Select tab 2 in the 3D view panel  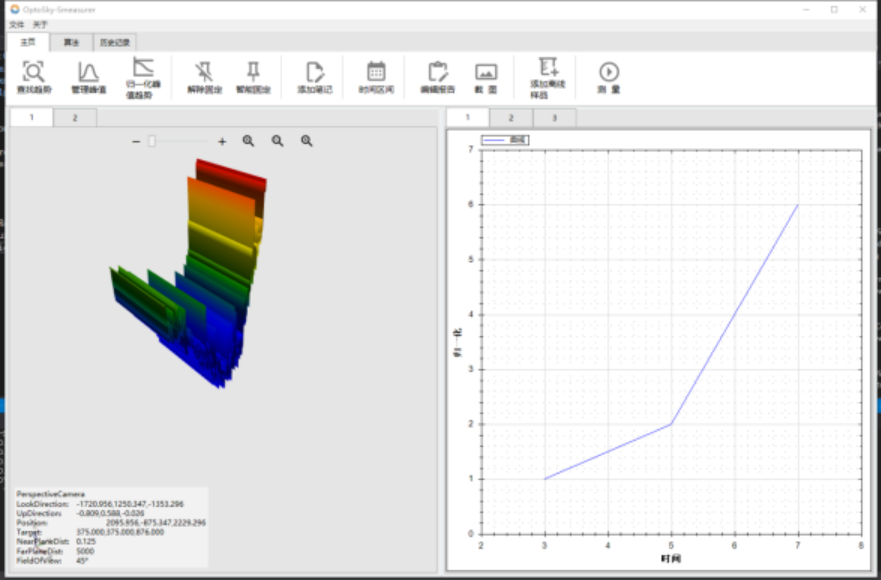click(74, 118)
